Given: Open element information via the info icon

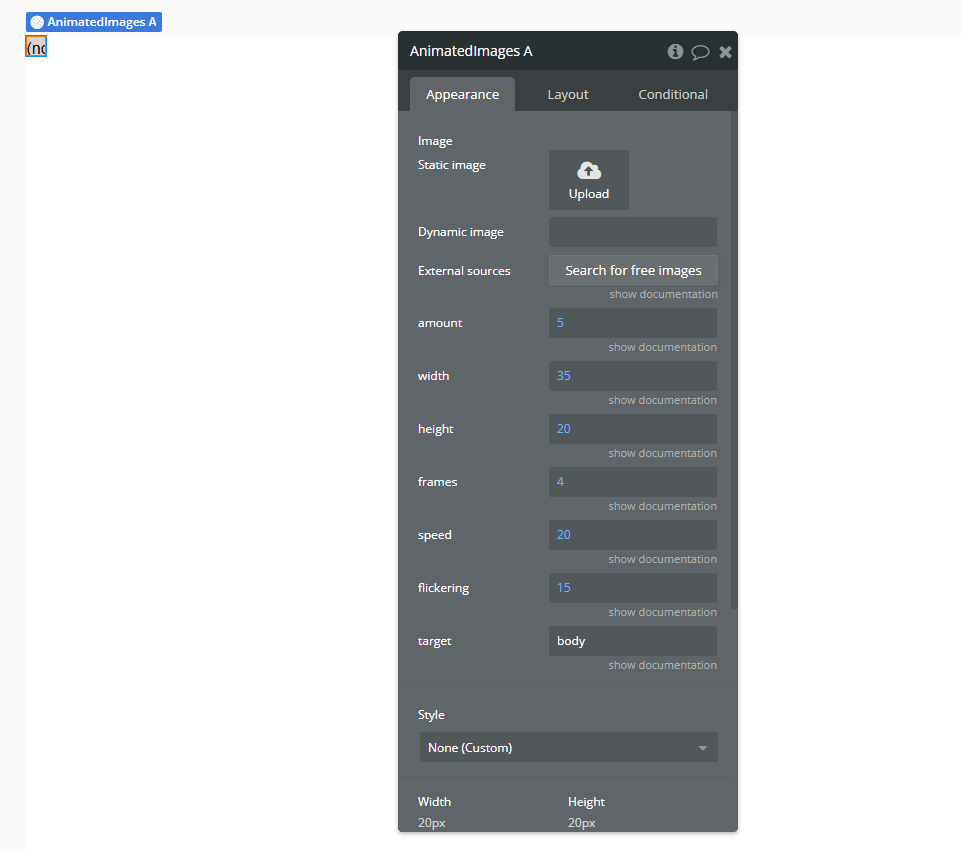Looking at the screenshot, I should pos(675,51).
